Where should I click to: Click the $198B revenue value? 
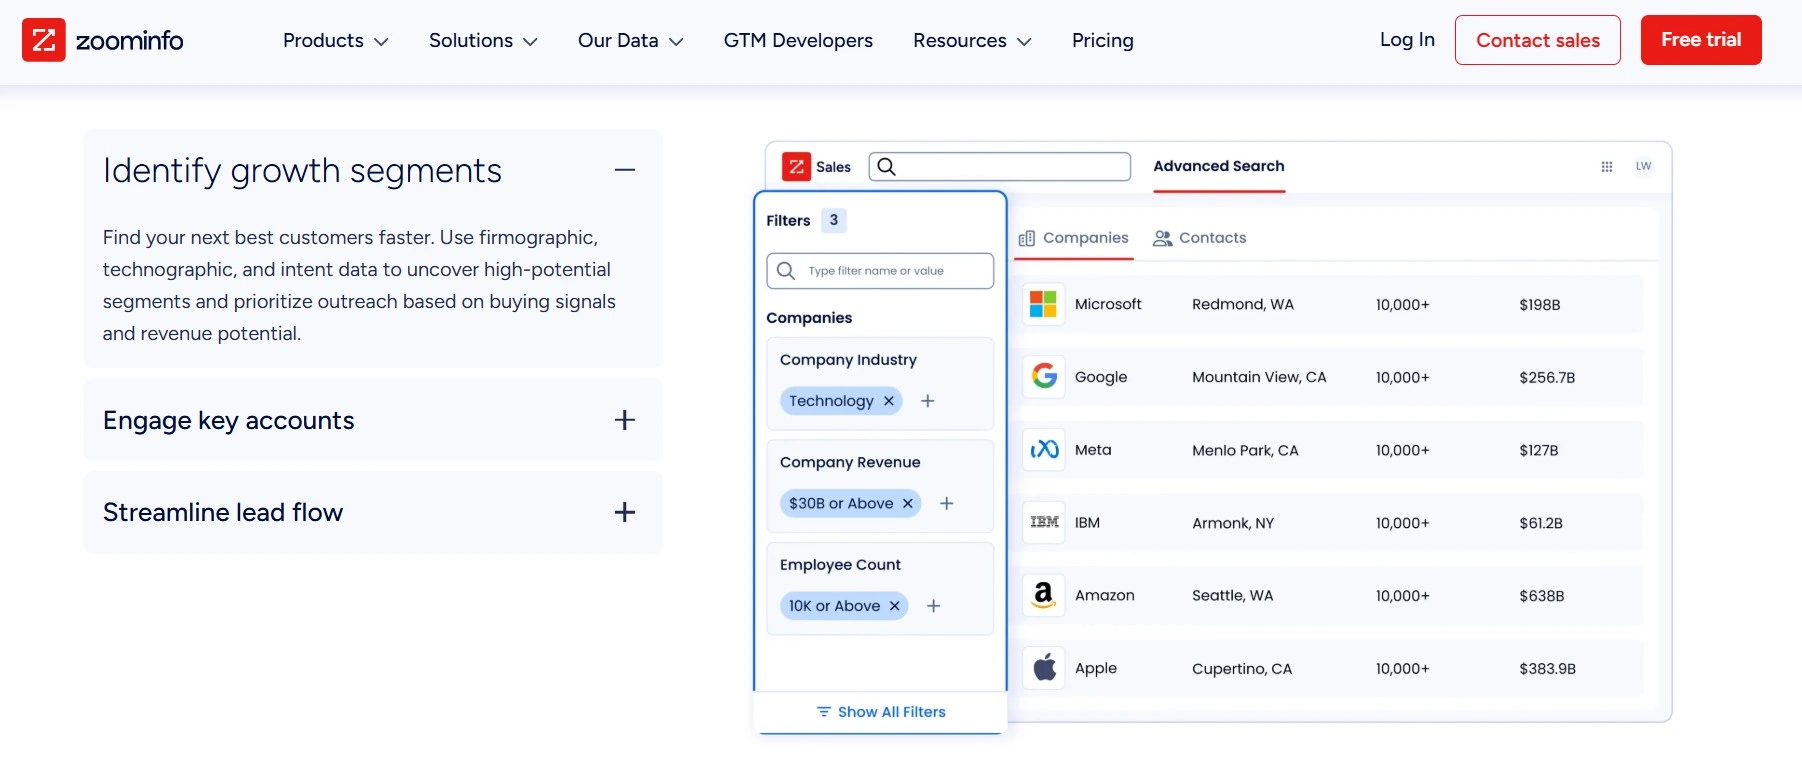click(x=1540, y=304)
